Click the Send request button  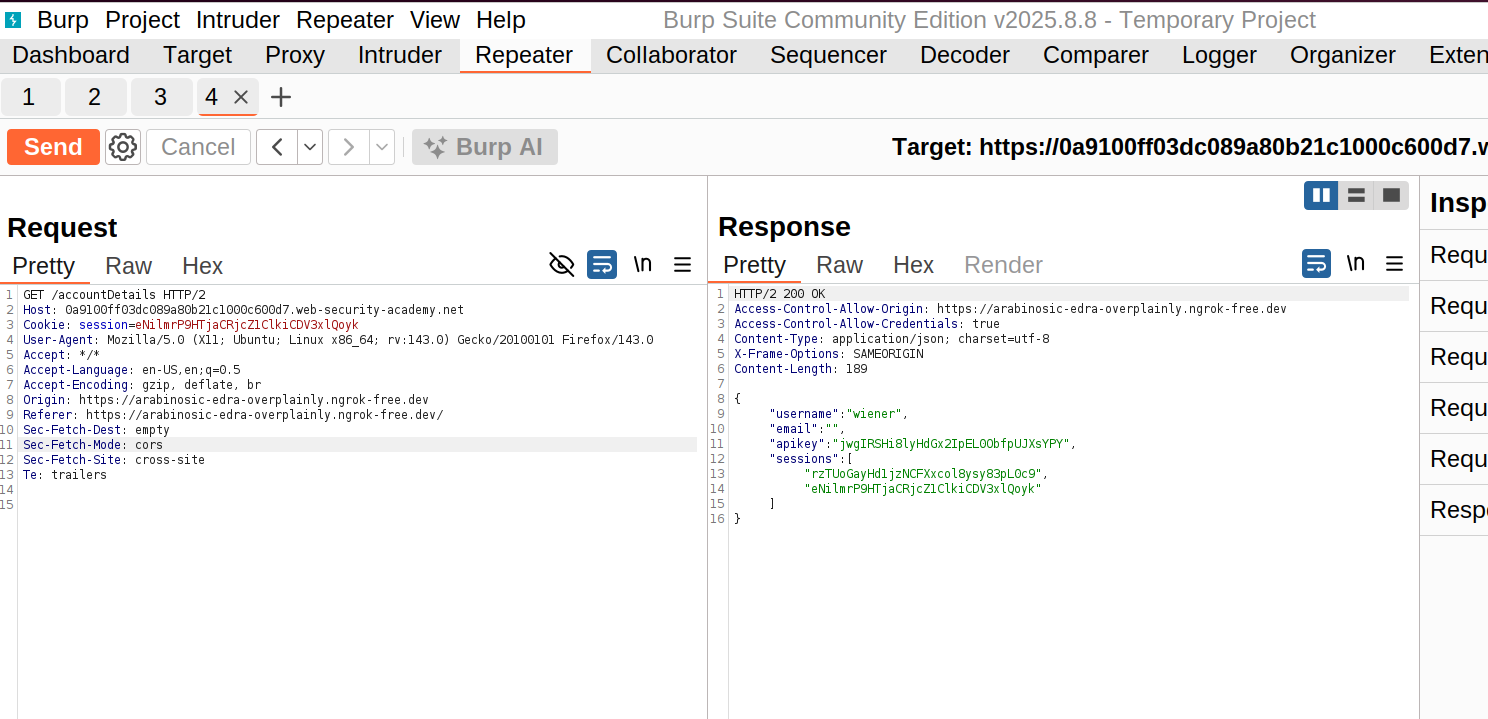53,147
